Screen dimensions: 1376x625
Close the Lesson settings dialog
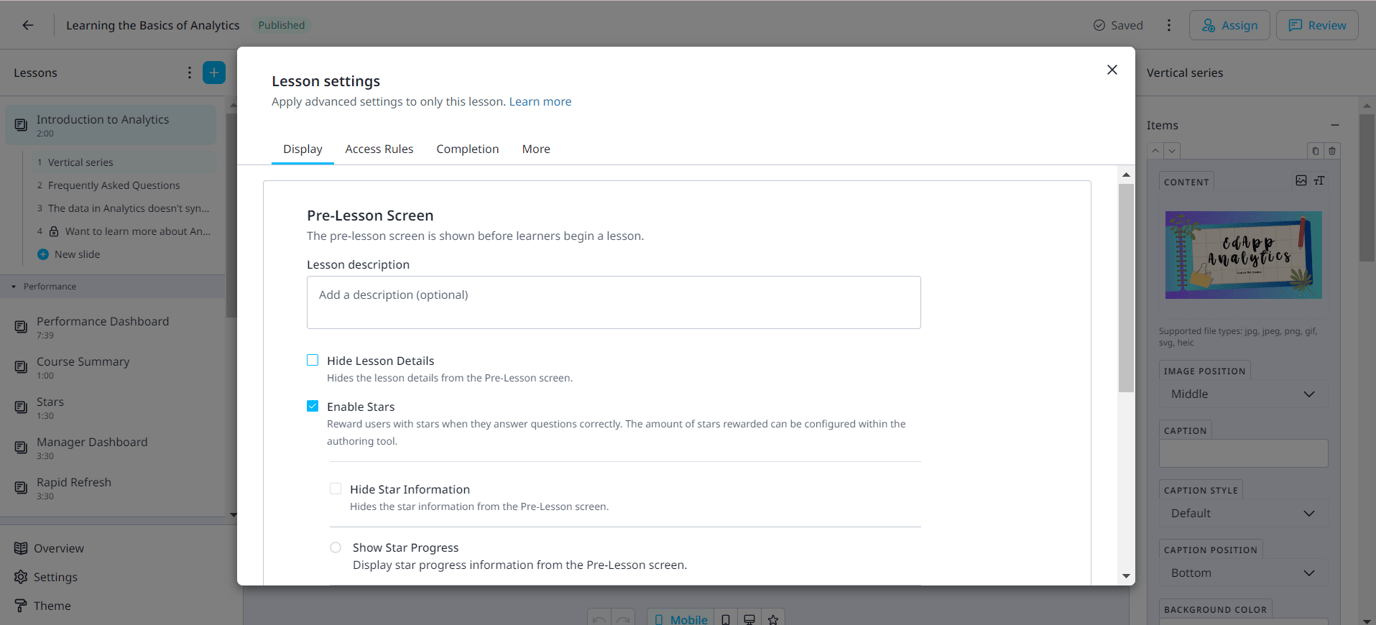1112,70
